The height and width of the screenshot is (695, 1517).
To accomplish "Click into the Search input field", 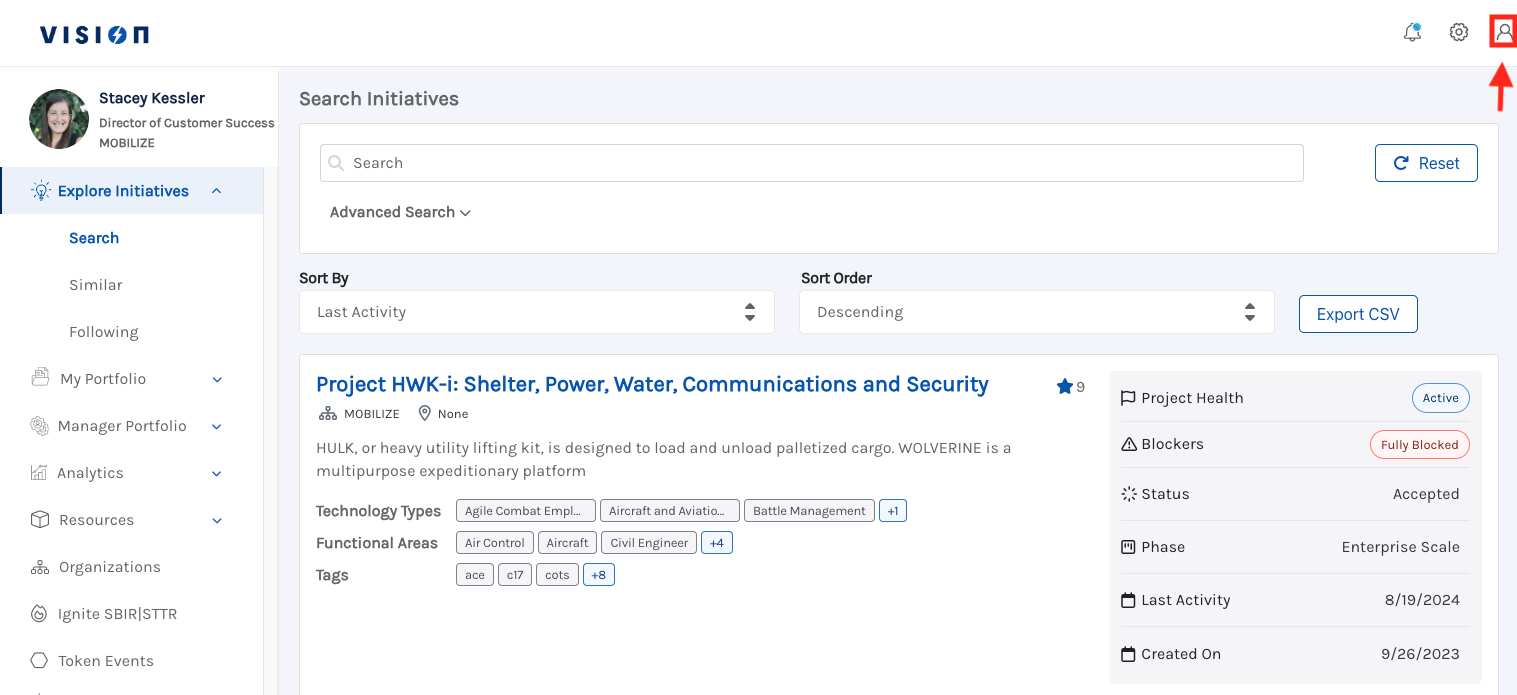I will [811, 163].
